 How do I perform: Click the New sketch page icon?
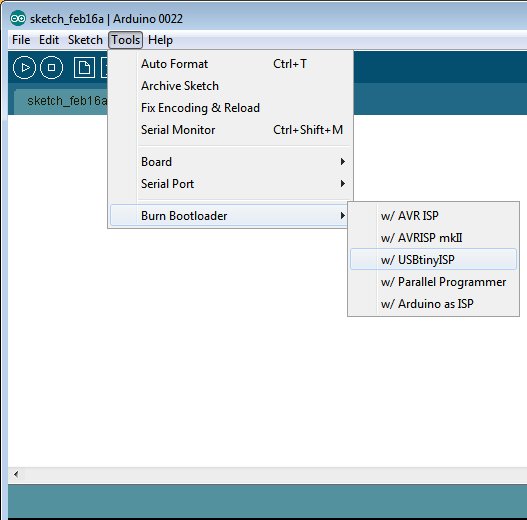tap(84, 68)
